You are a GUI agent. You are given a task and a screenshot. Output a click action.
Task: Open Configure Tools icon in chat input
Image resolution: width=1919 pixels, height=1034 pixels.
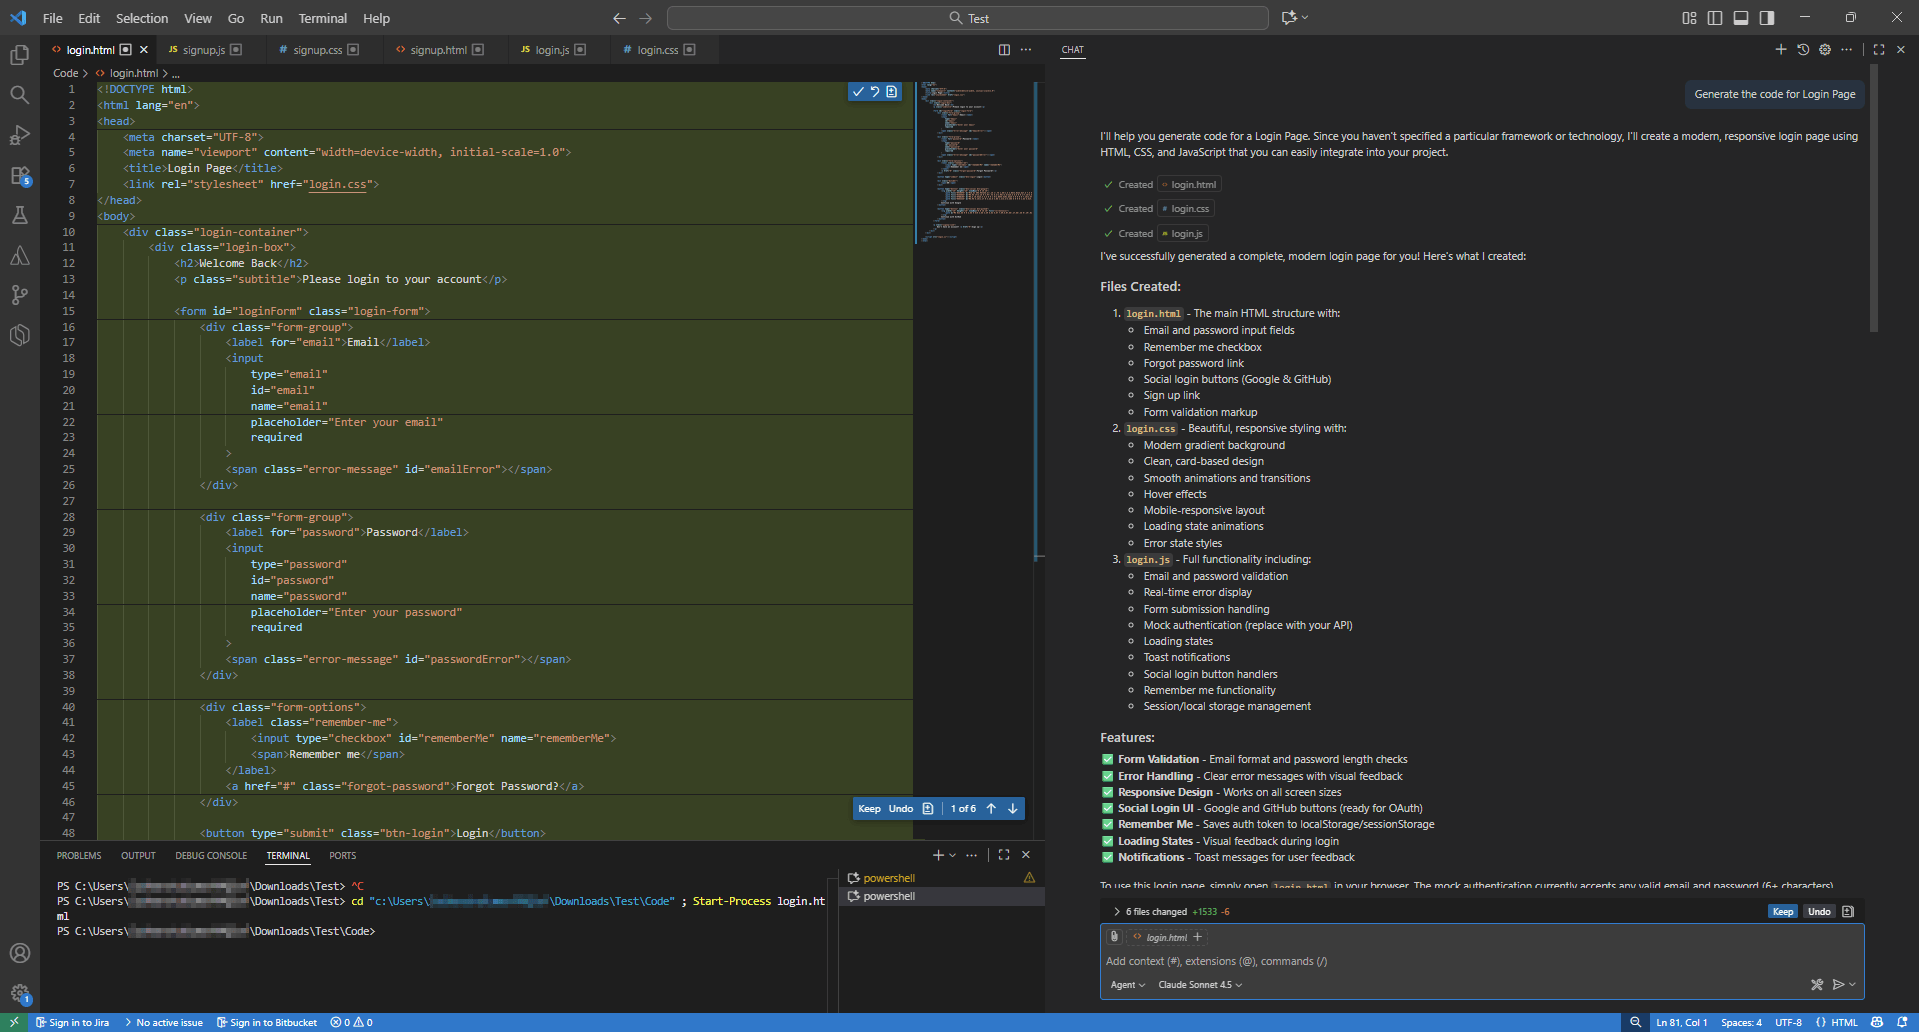pyautogui.click(x=1817, y=984)
